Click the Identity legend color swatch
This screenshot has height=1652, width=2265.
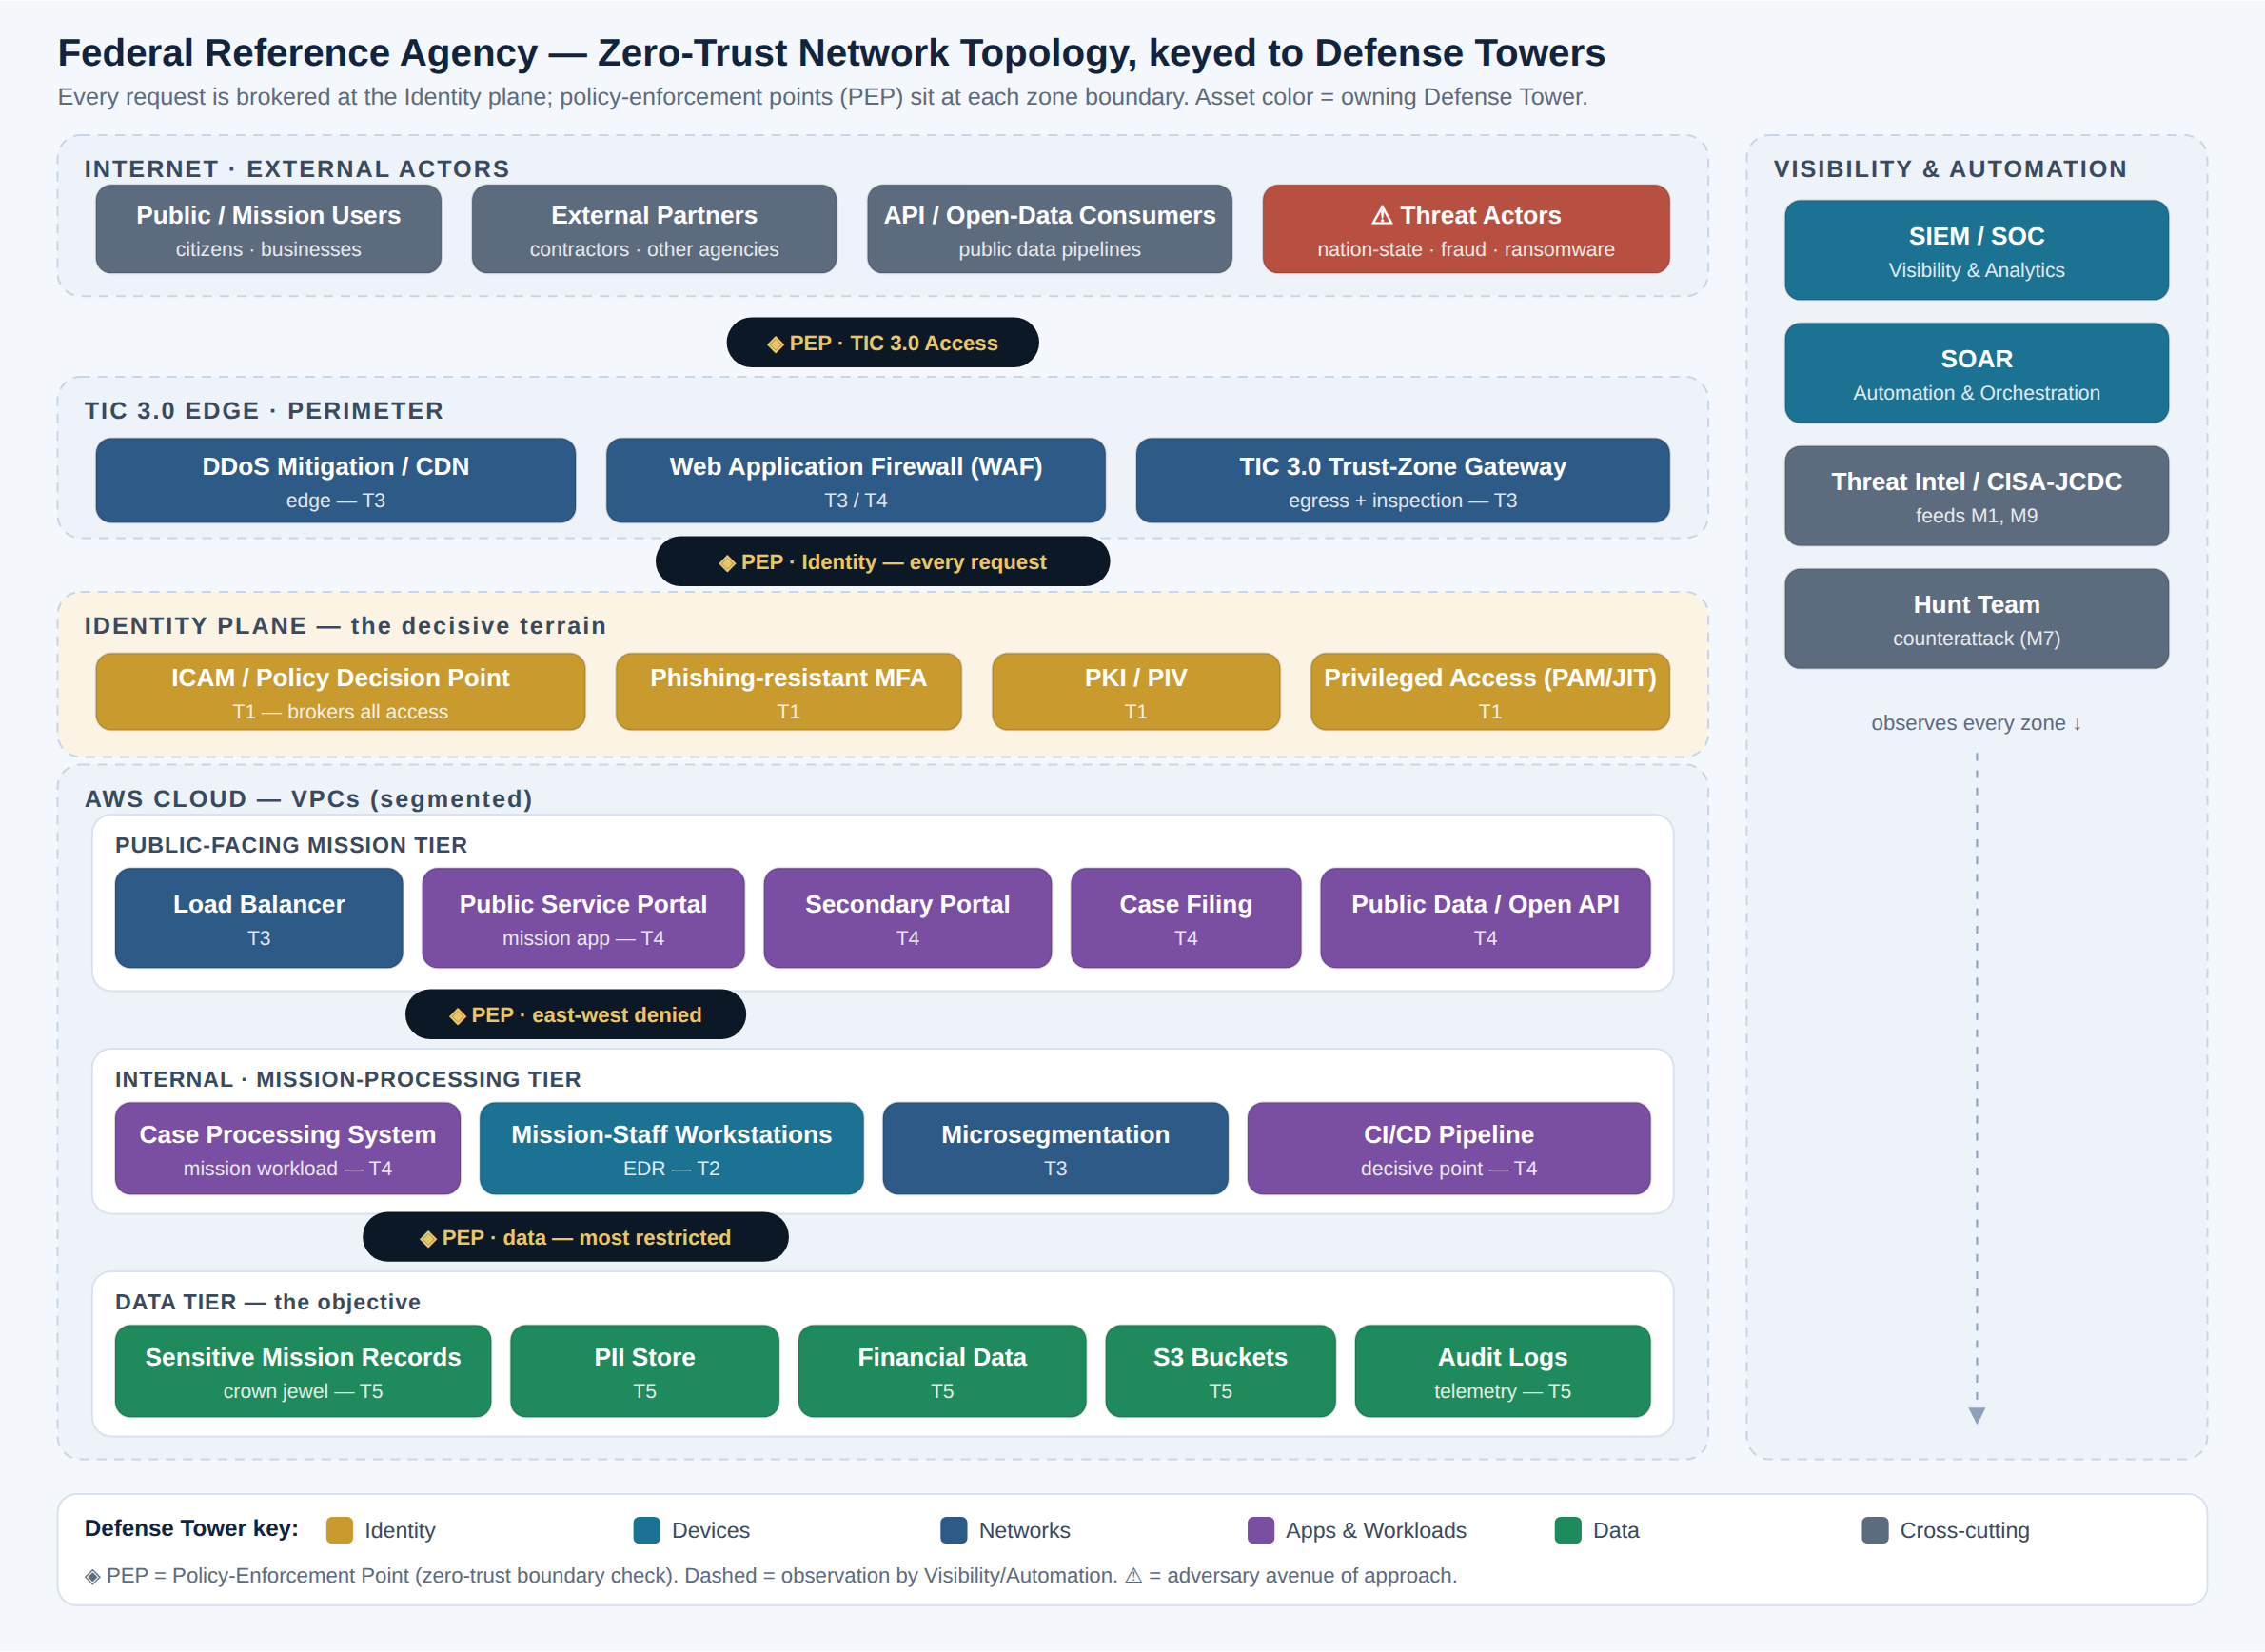click(x=340, y=1530)
